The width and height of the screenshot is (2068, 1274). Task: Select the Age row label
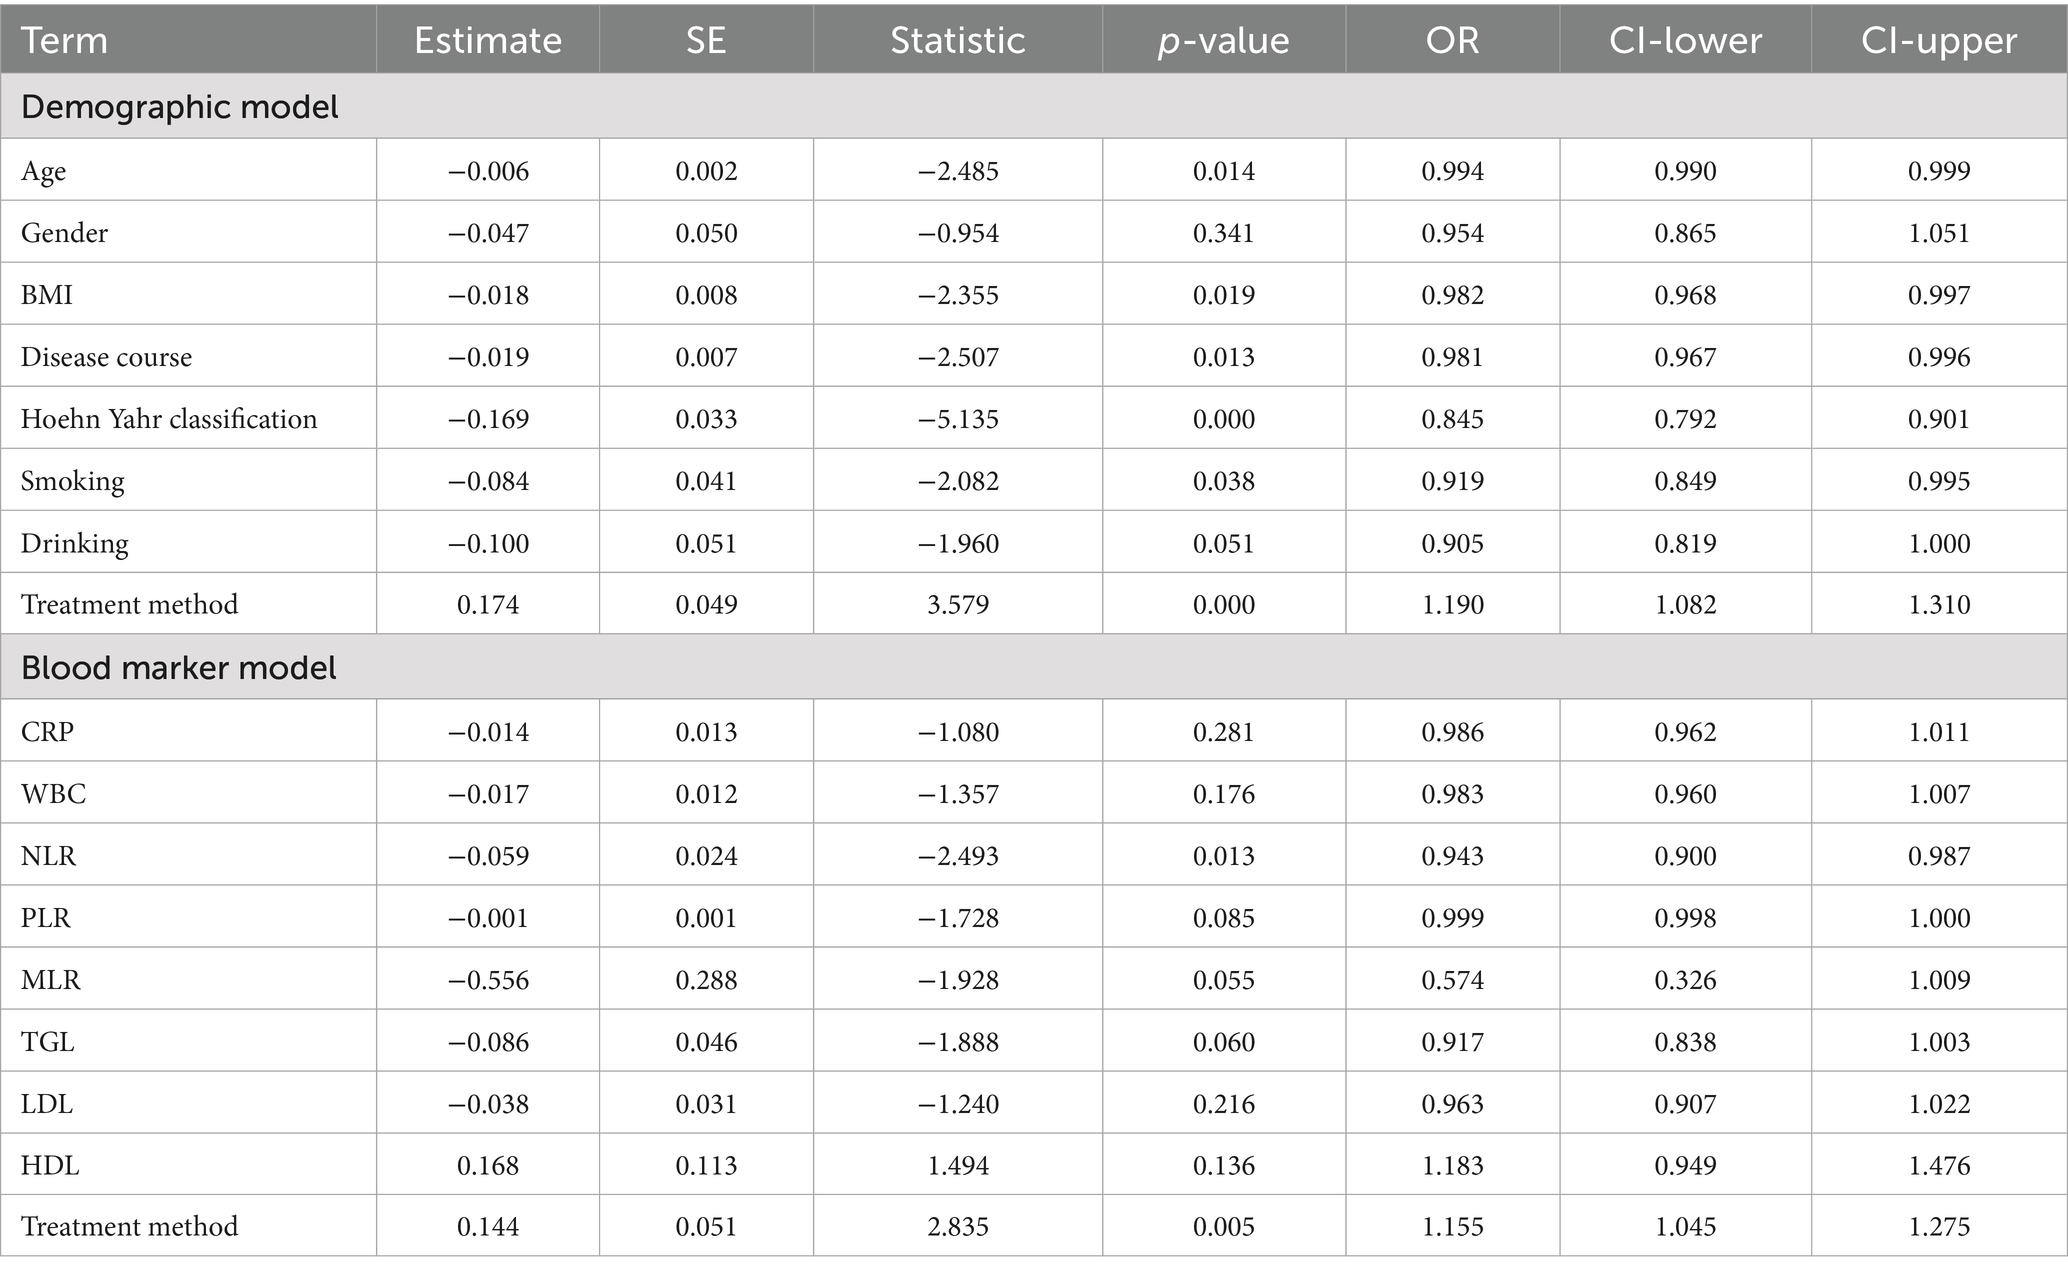click(x=44, y=171)
